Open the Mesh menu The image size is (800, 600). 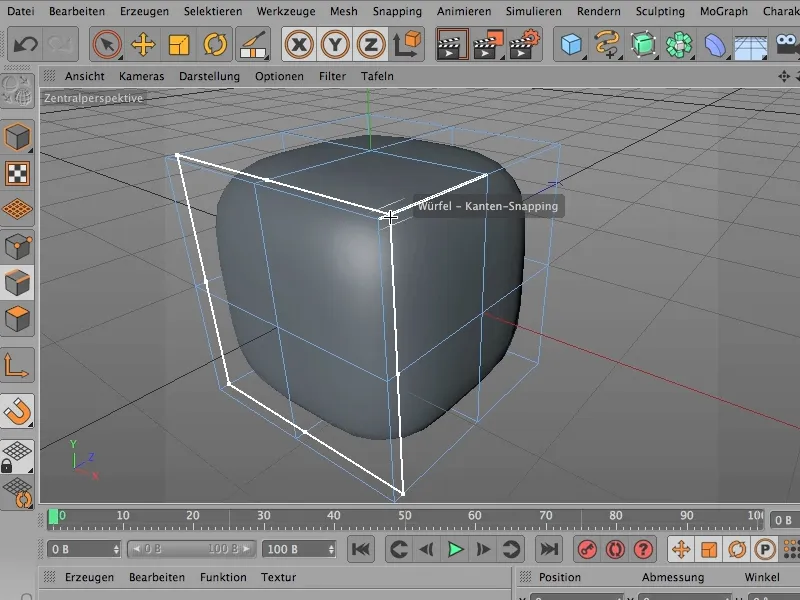coord(343,11)
